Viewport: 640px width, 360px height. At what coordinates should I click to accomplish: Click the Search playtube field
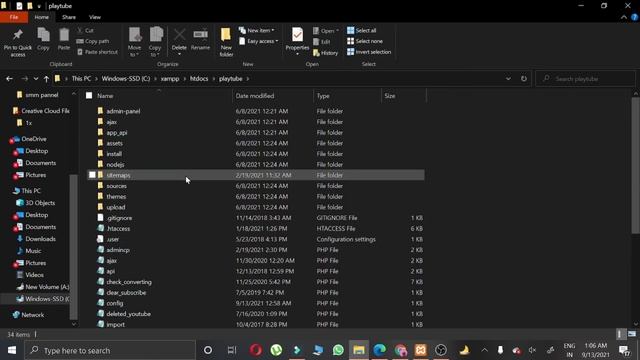coord(585,78)
